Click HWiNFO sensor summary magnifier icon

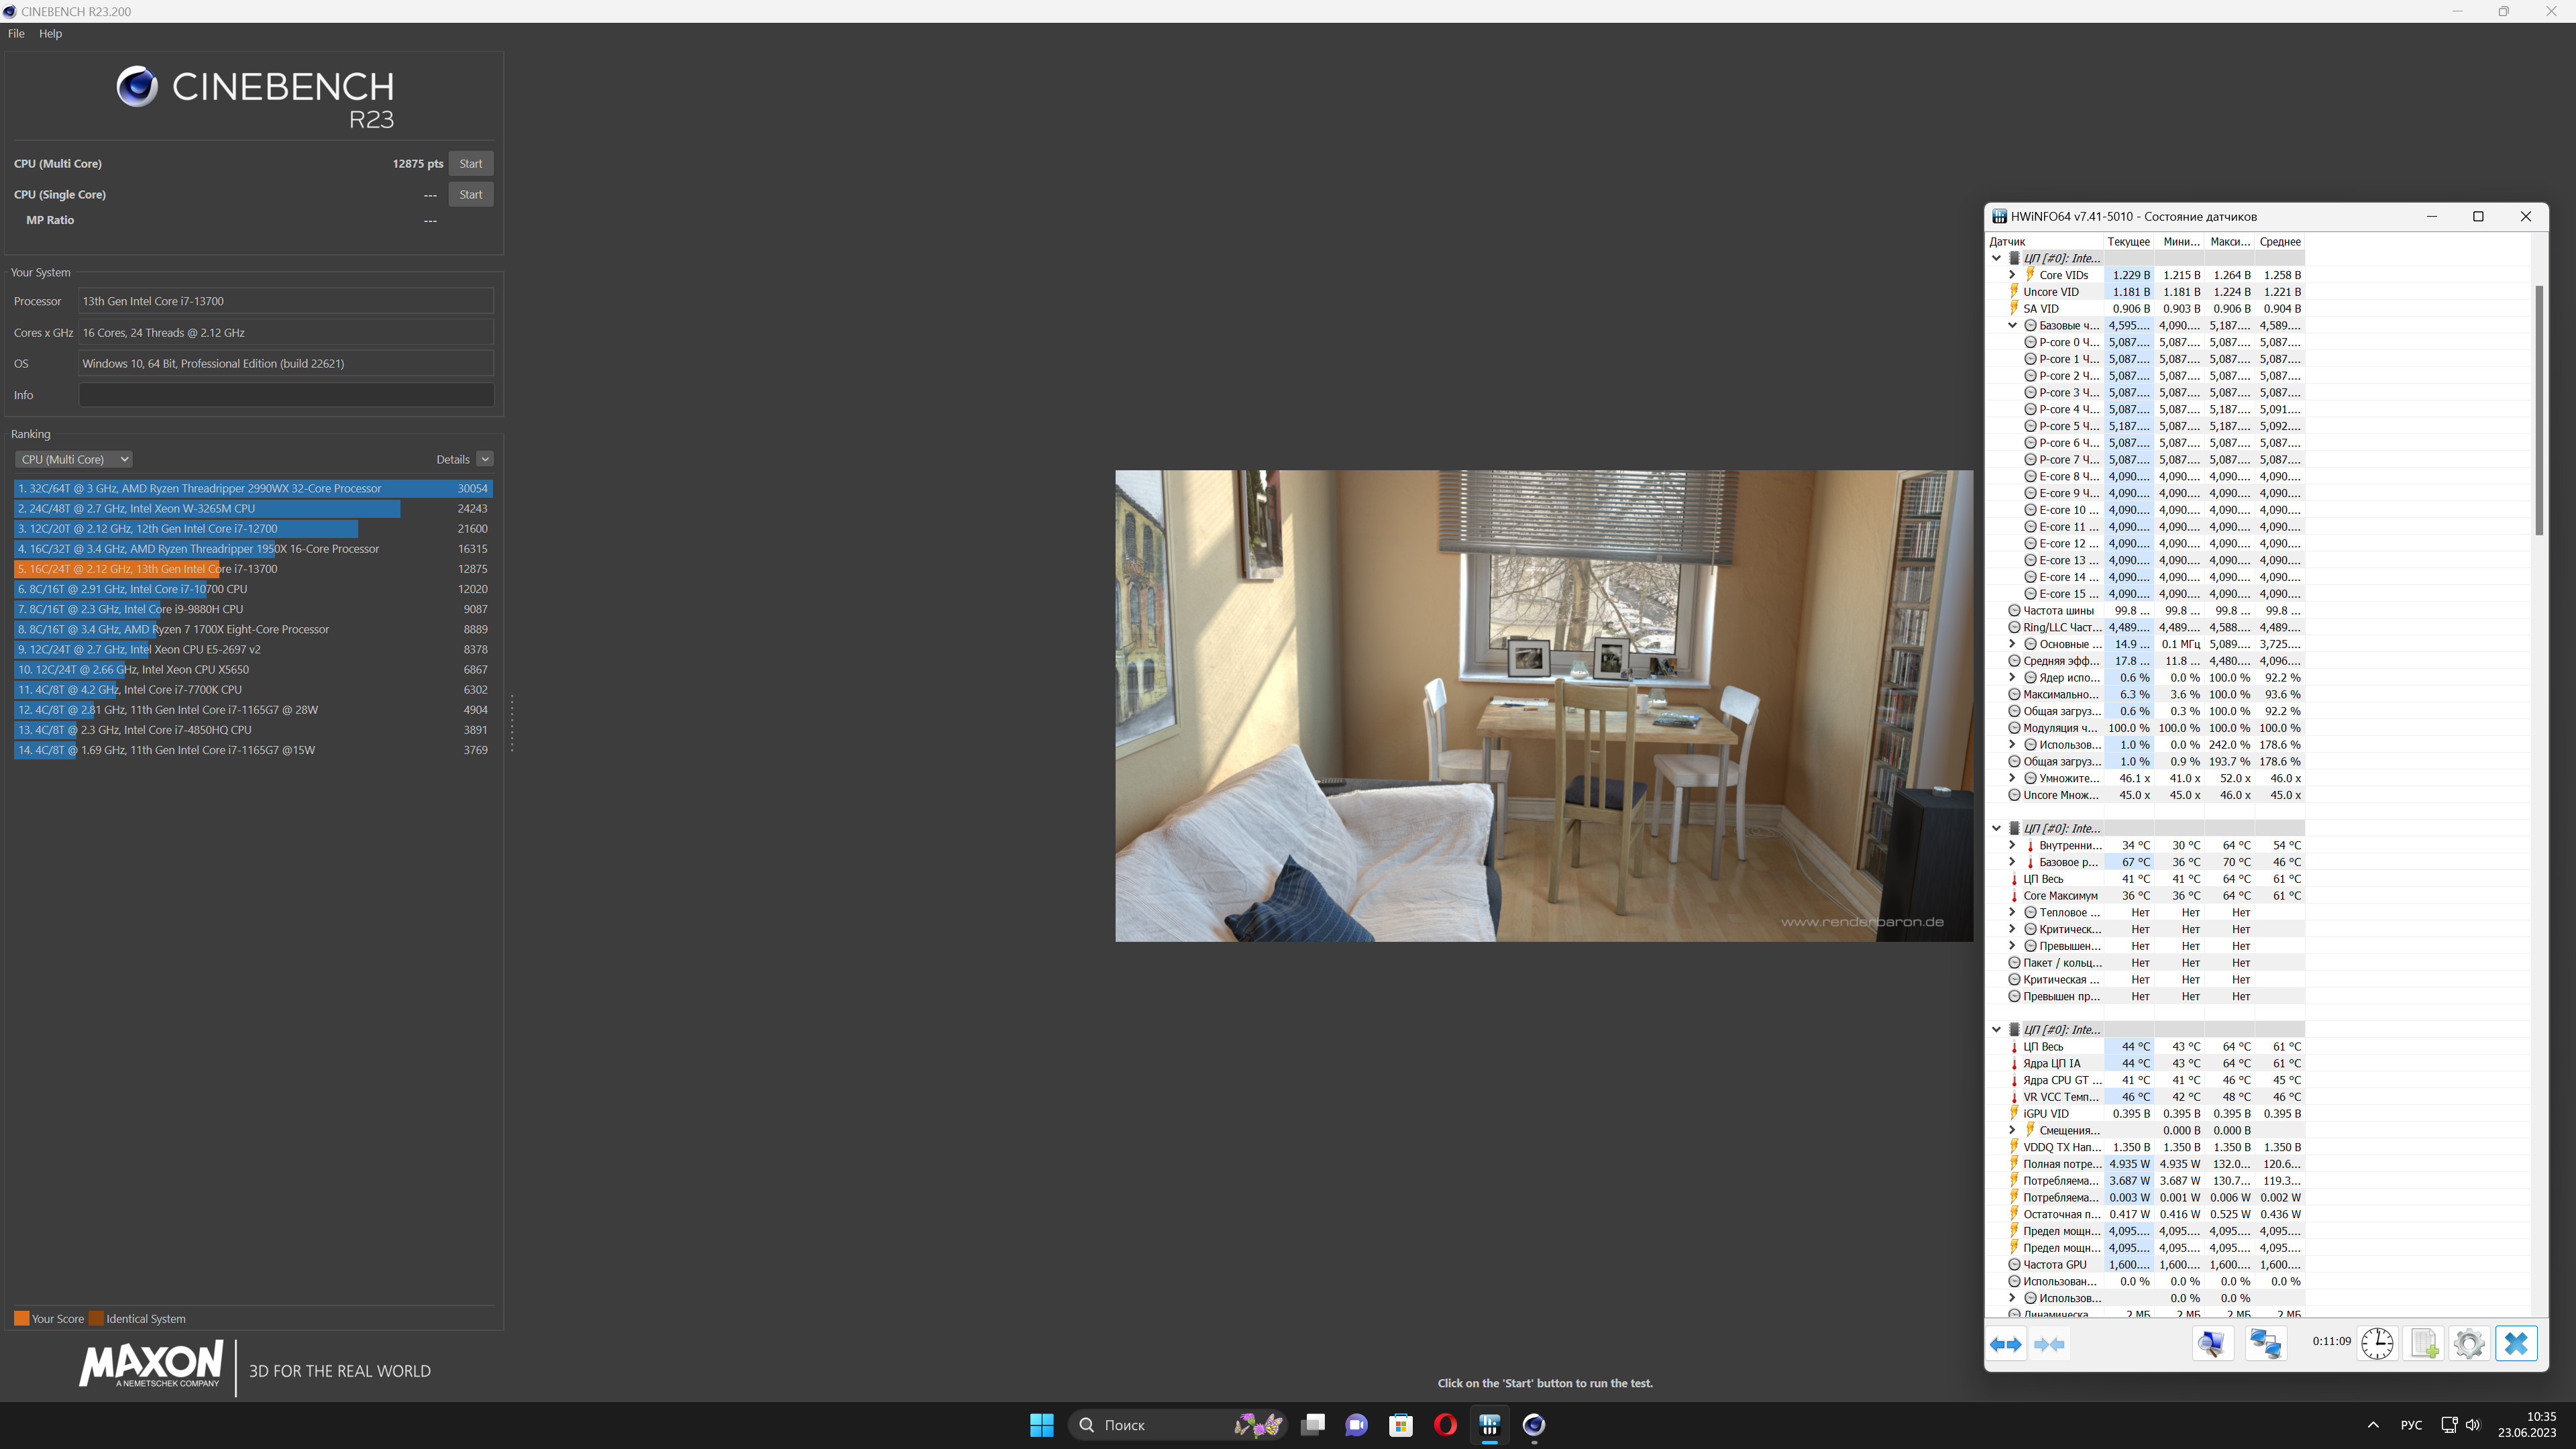click(x=2212, y=1344)
